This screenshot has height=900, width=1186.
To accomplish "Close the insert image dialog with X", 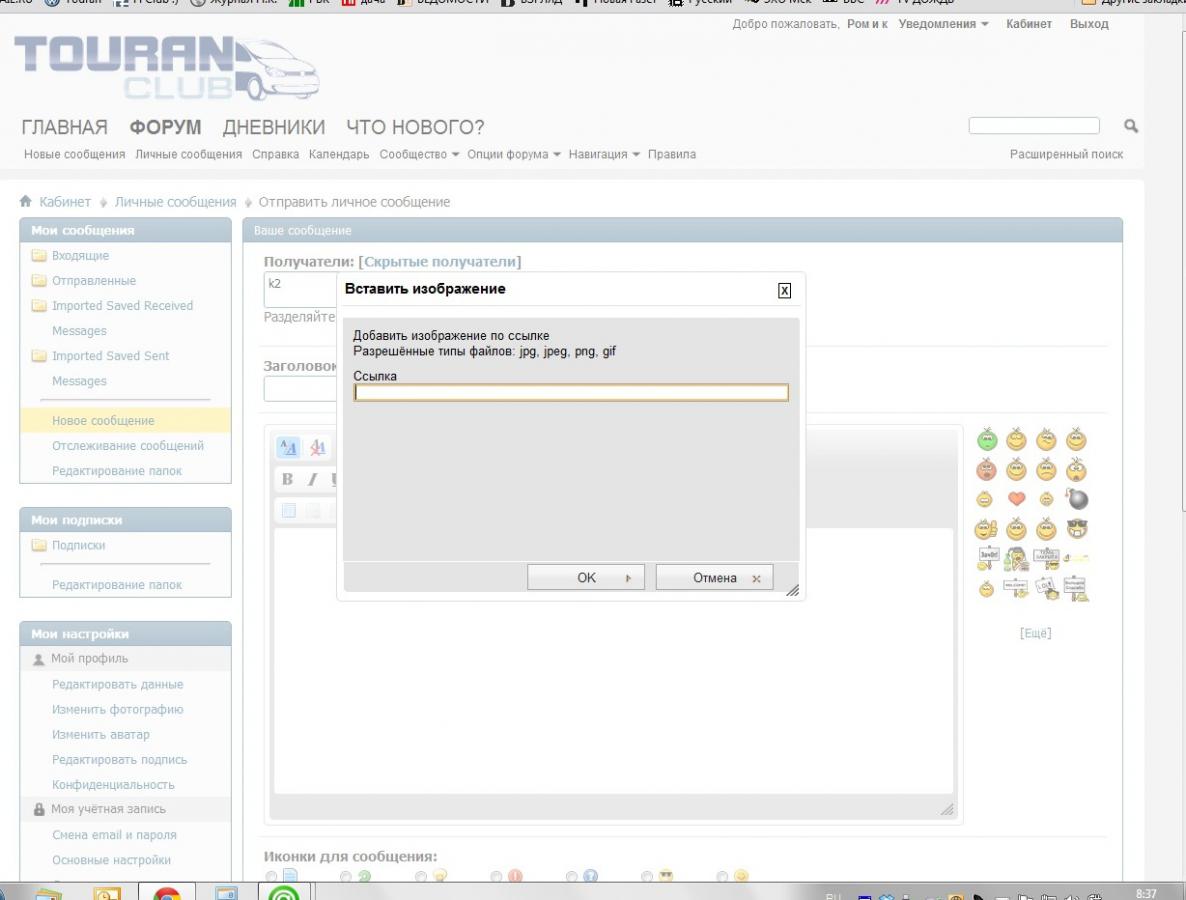I will pos(784,290).
